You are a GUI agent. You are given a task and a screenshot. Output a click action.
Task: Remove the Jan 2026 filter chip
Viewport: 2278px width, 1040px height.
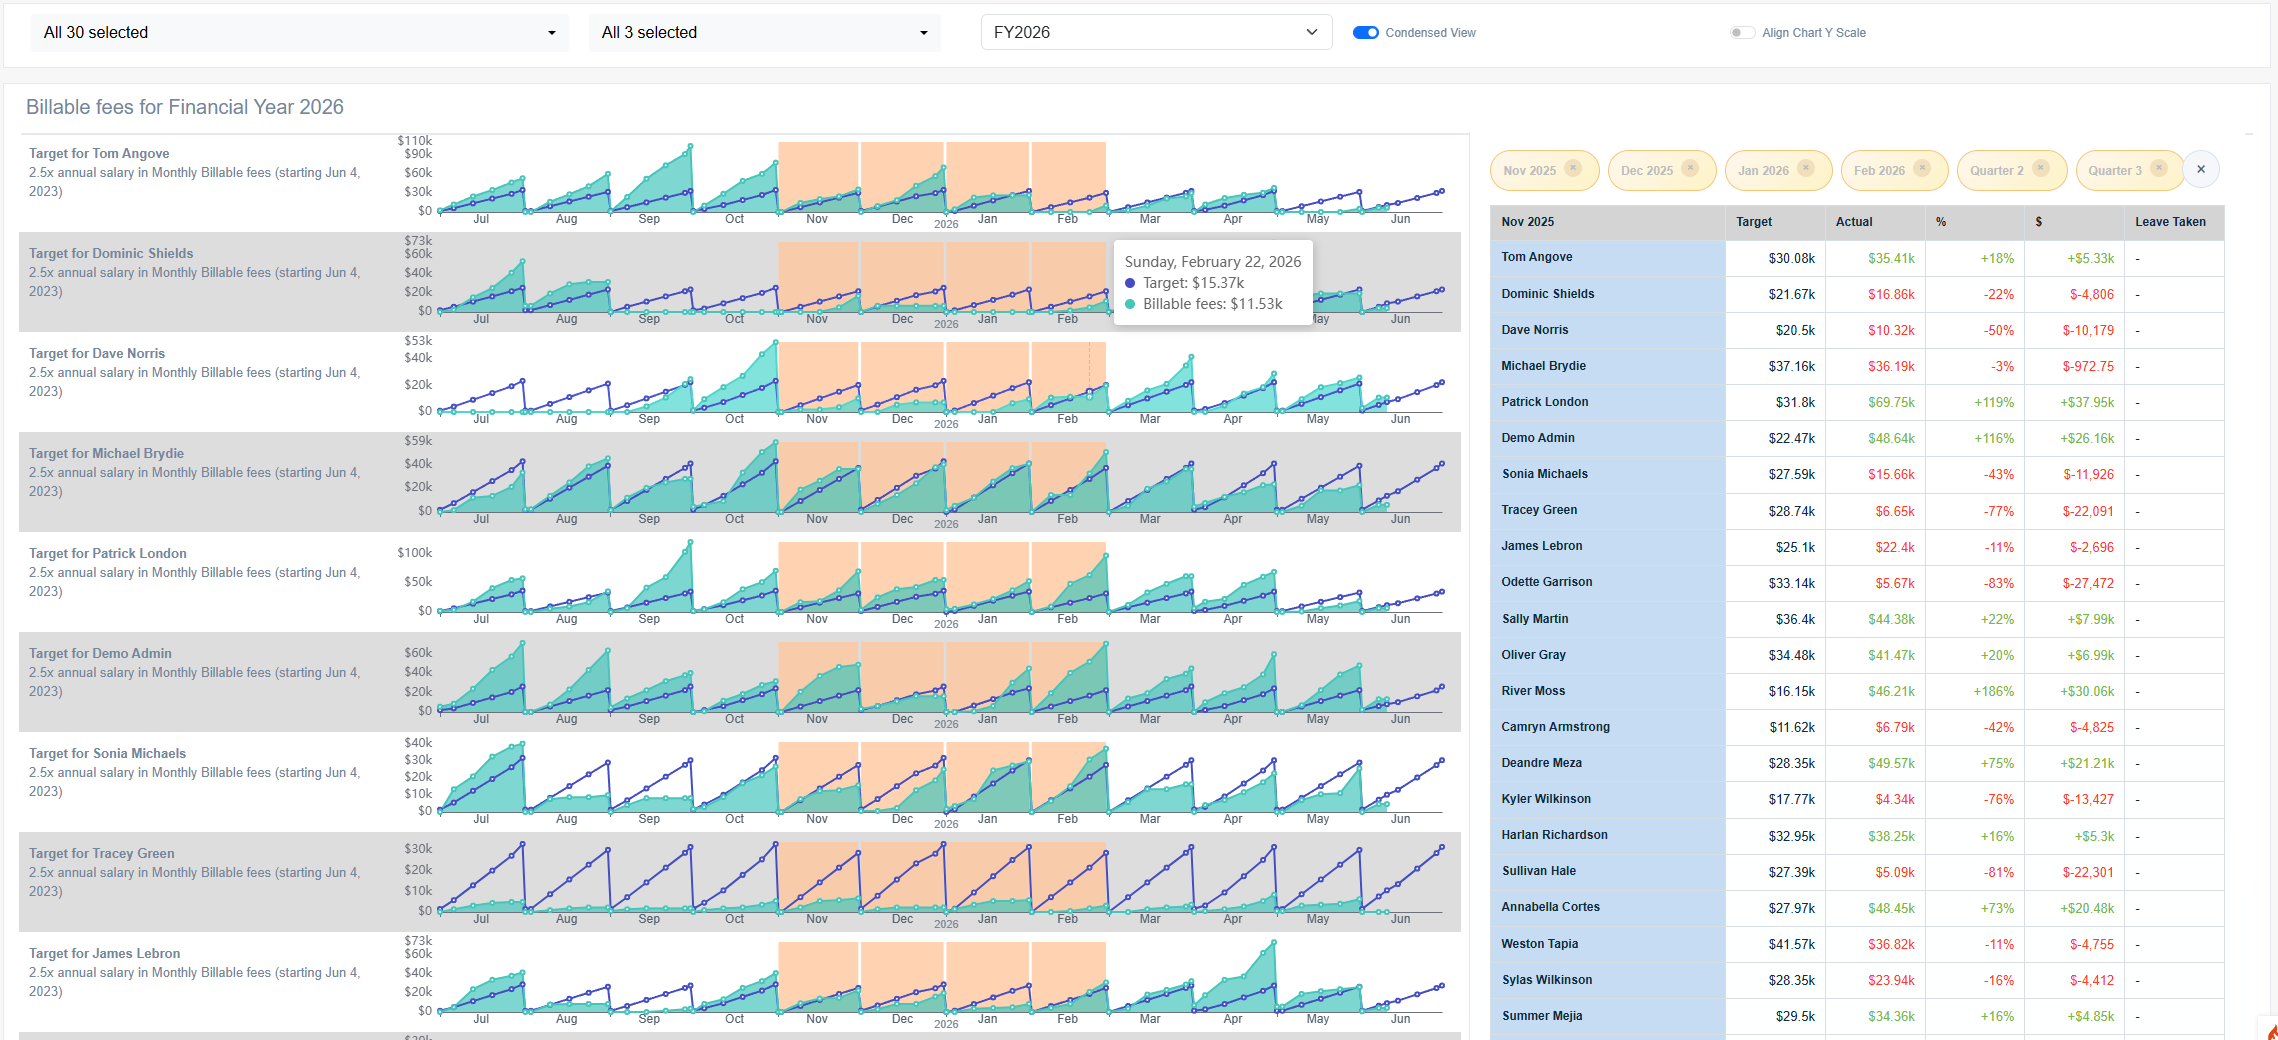tap(1806, 168)
